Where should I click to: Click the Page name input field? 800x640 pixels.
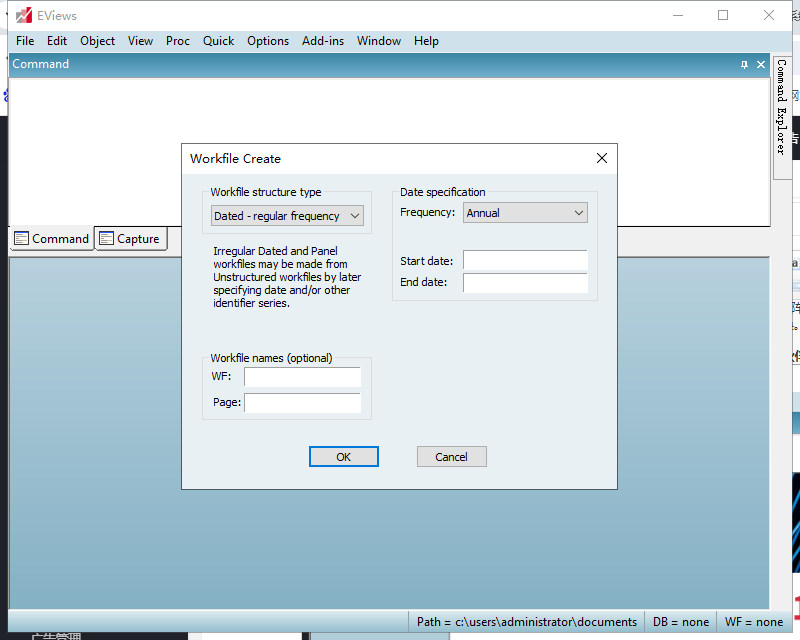click(x=303, y=403)
